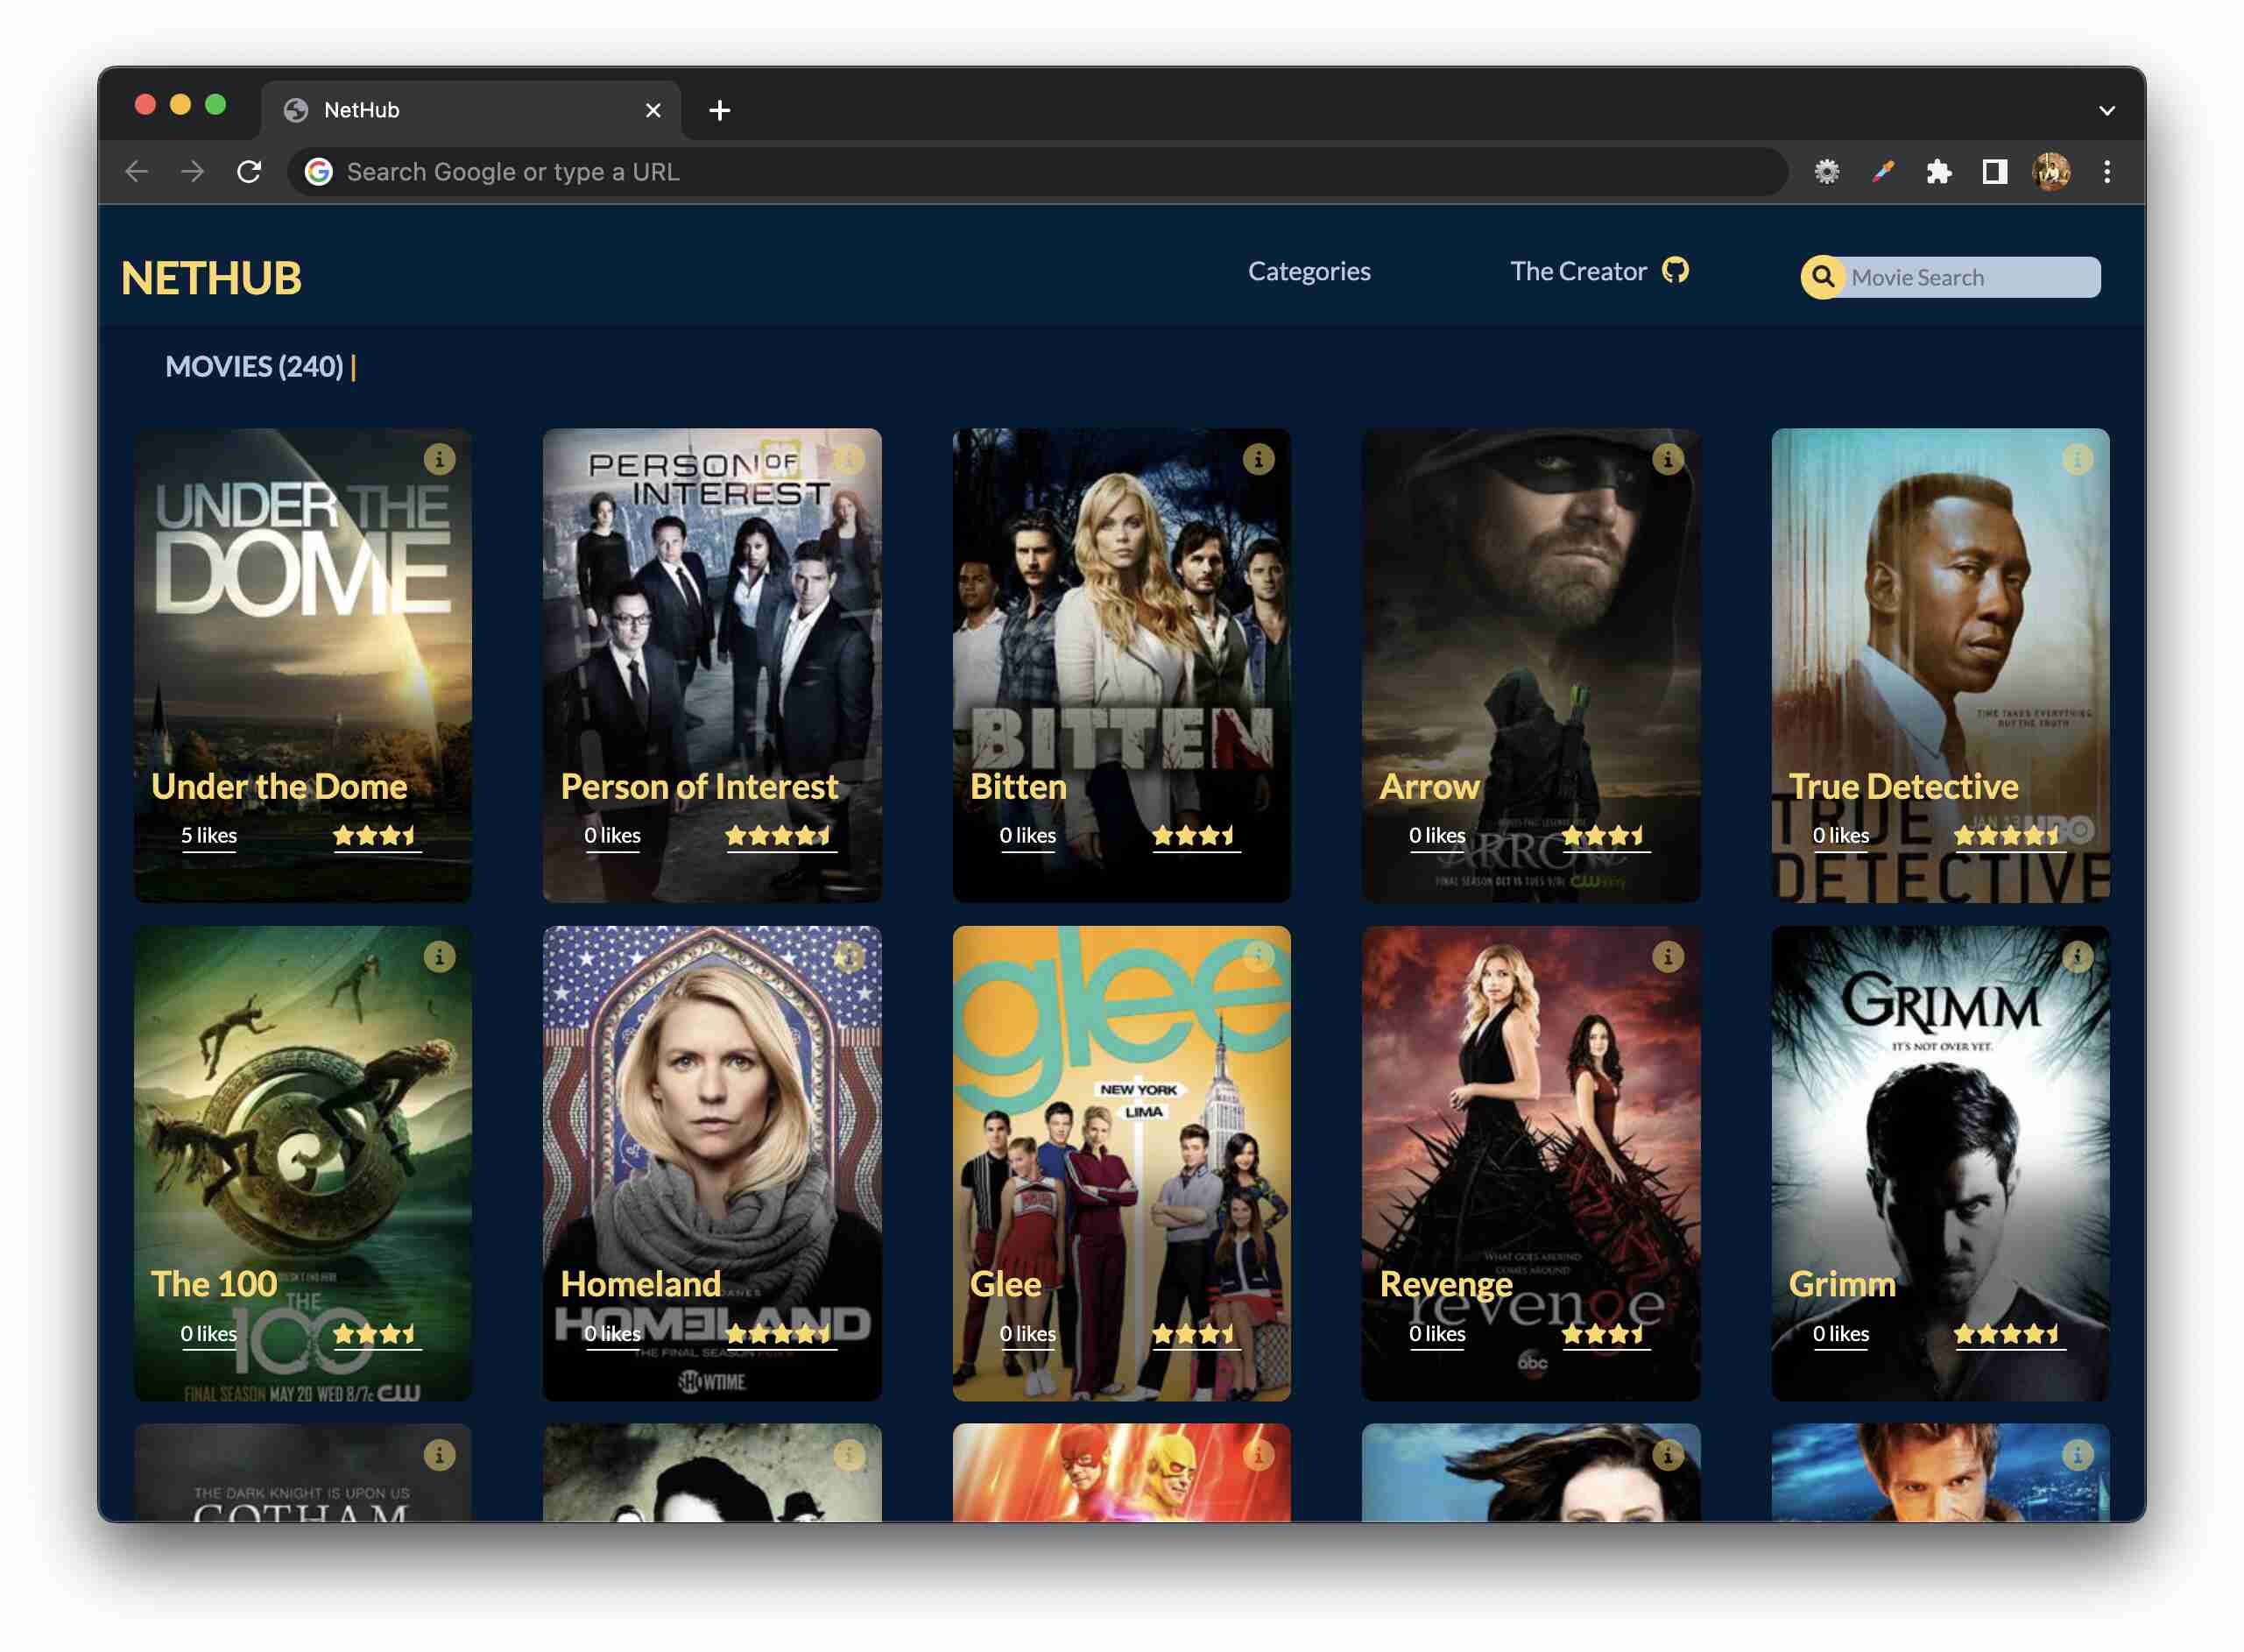Viewport: 2244px width, 1652px height.
Task: Click the magnifier icon in the movie search bar
Action: pos(1823,277)
